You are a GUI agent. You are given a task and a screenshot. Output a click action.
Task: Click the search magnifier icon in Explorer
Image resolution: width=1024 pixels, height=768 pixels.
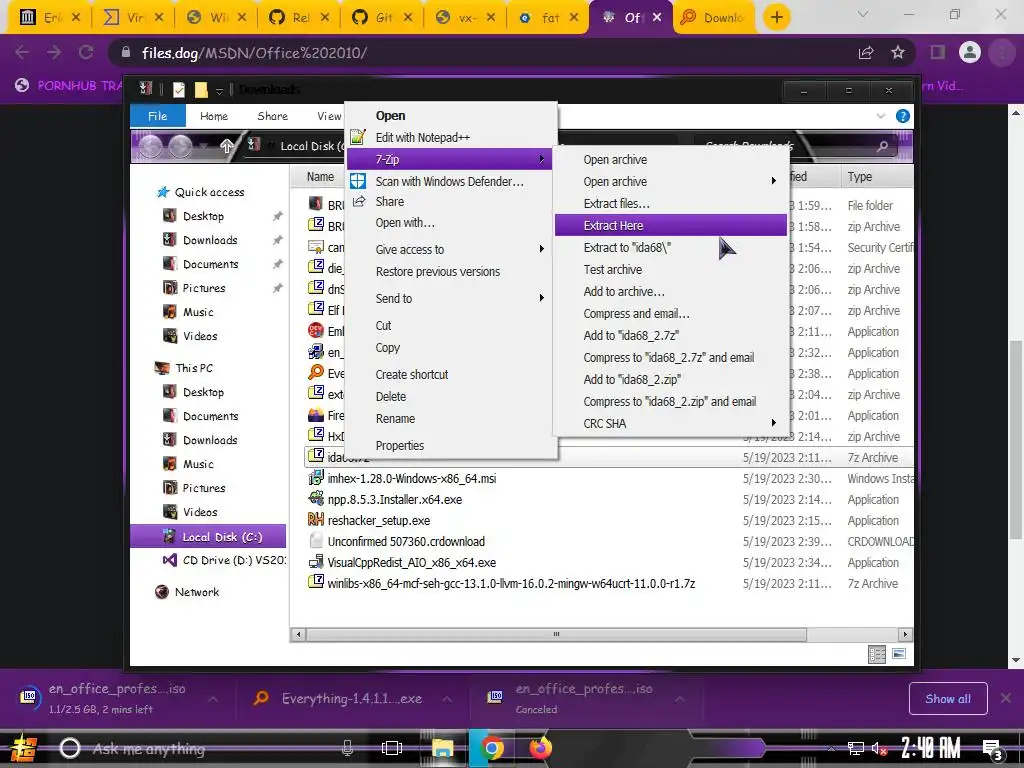pyautogui.click(x=882, y=146)
